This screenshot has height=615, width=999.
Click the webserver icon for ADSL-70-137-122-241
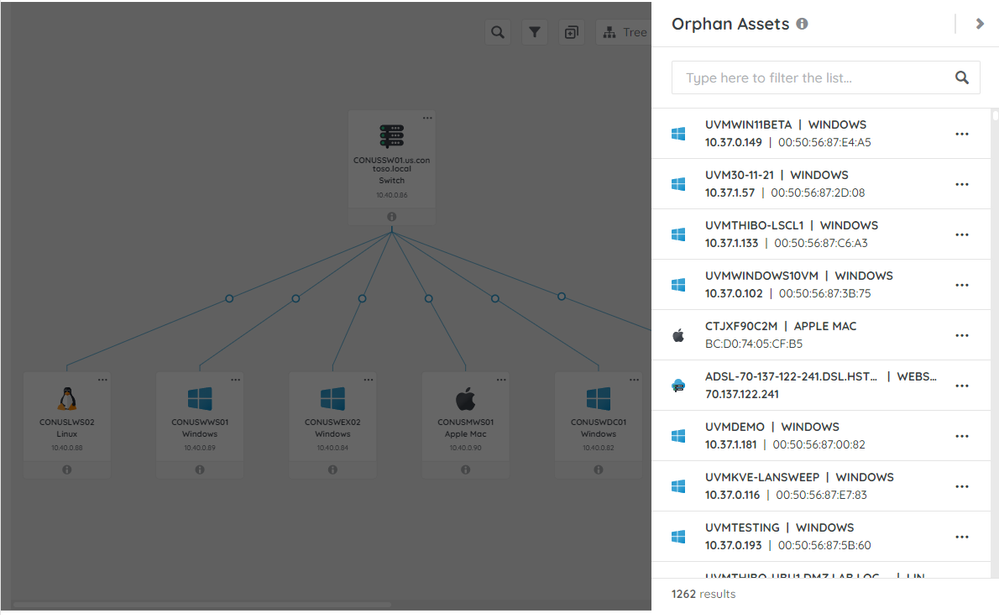(678, 386)
